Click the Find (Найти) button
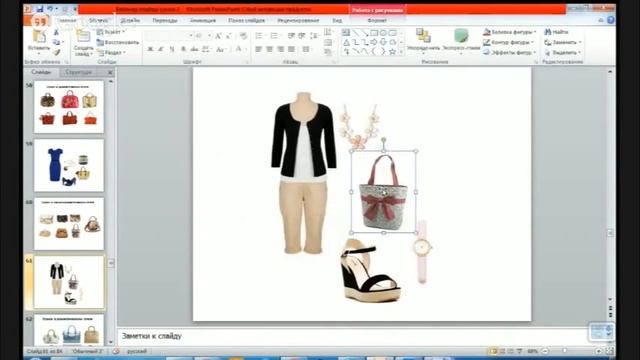 pos(557,32)
